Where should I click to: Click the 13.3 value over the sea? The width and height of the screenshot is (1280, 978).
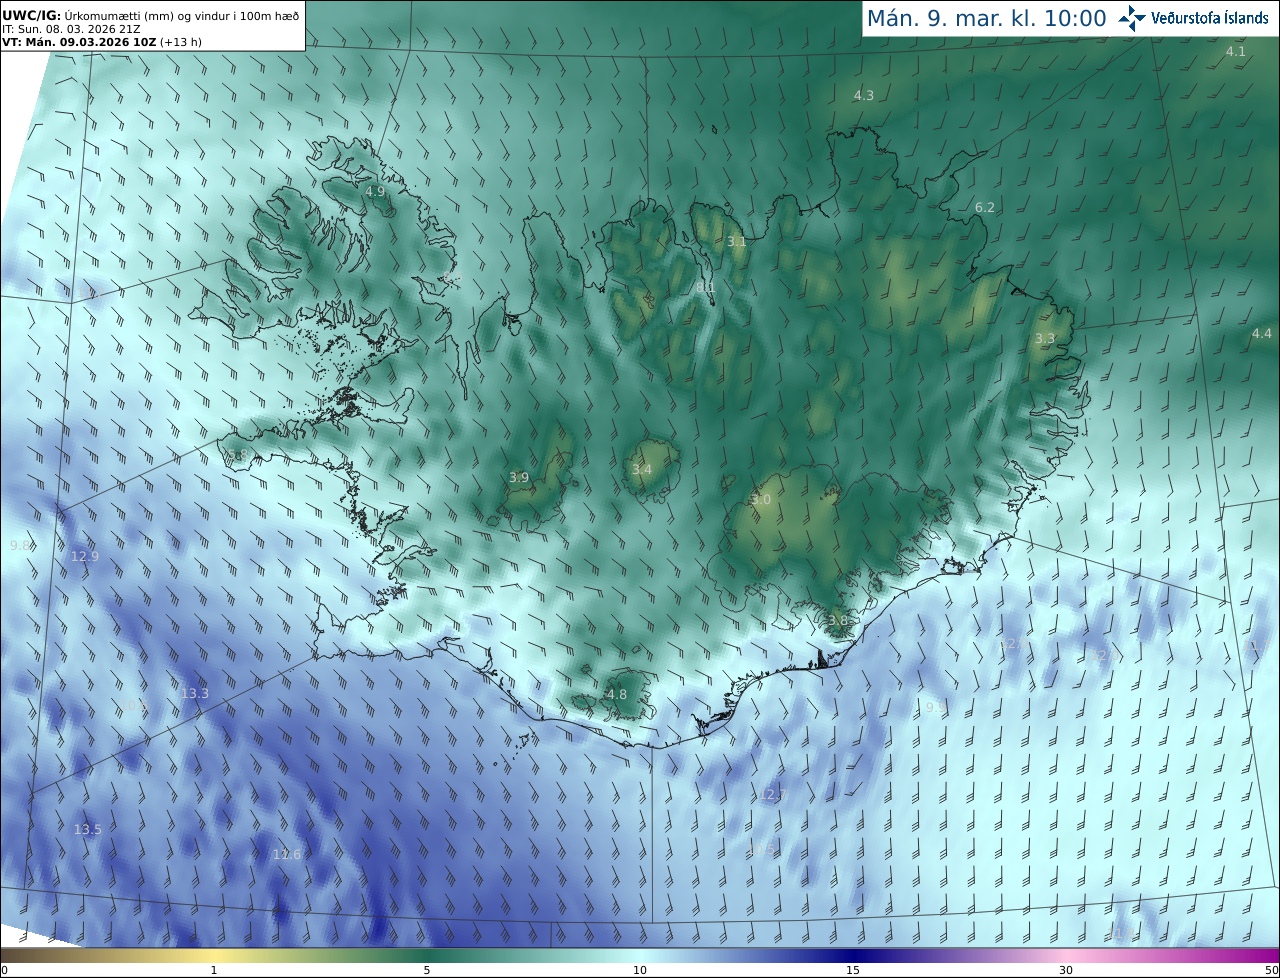coord(195,693)
